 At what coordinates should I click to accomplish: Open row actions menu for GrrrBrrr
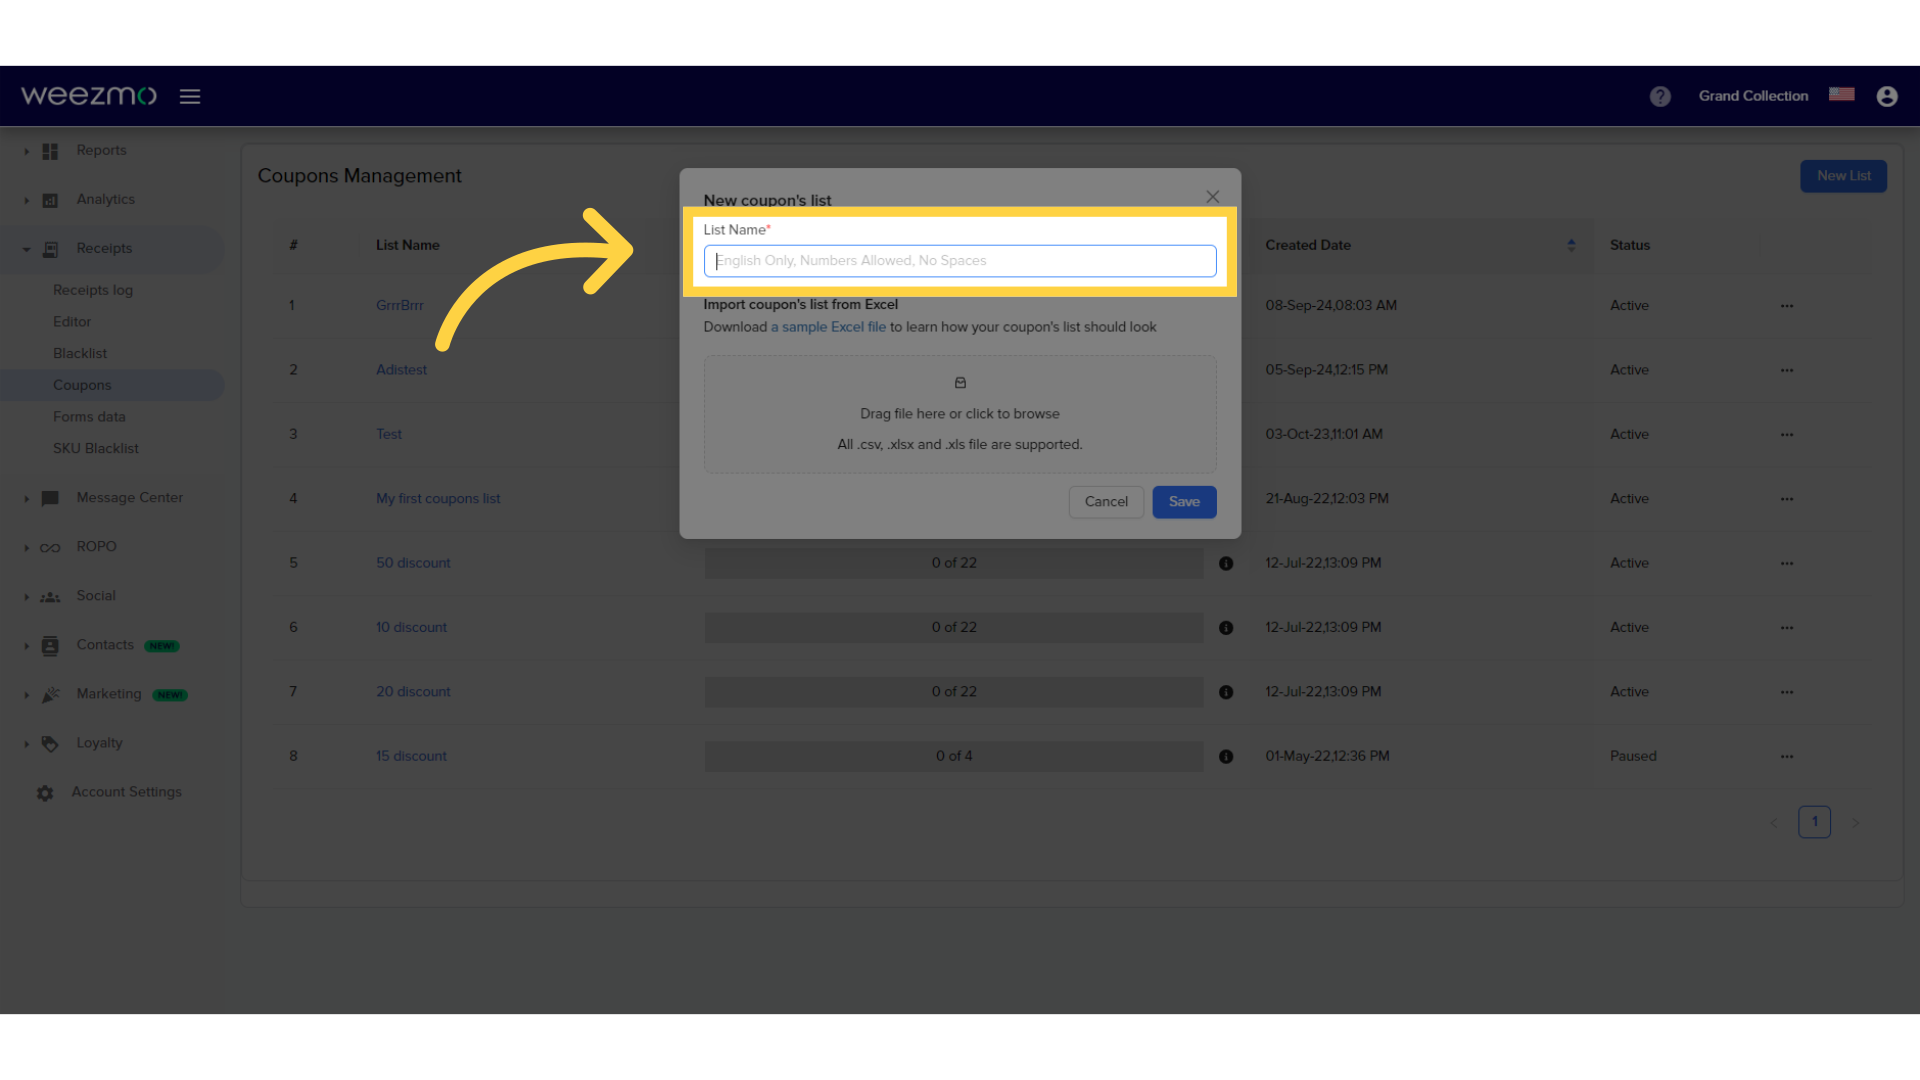(x=1787, y=306)
